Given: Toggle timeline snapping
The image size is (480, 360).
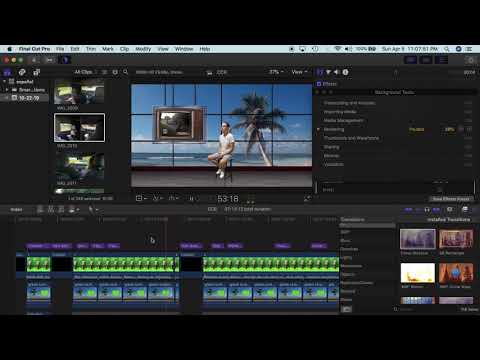Looking at the screenshot, I should 436,209.
